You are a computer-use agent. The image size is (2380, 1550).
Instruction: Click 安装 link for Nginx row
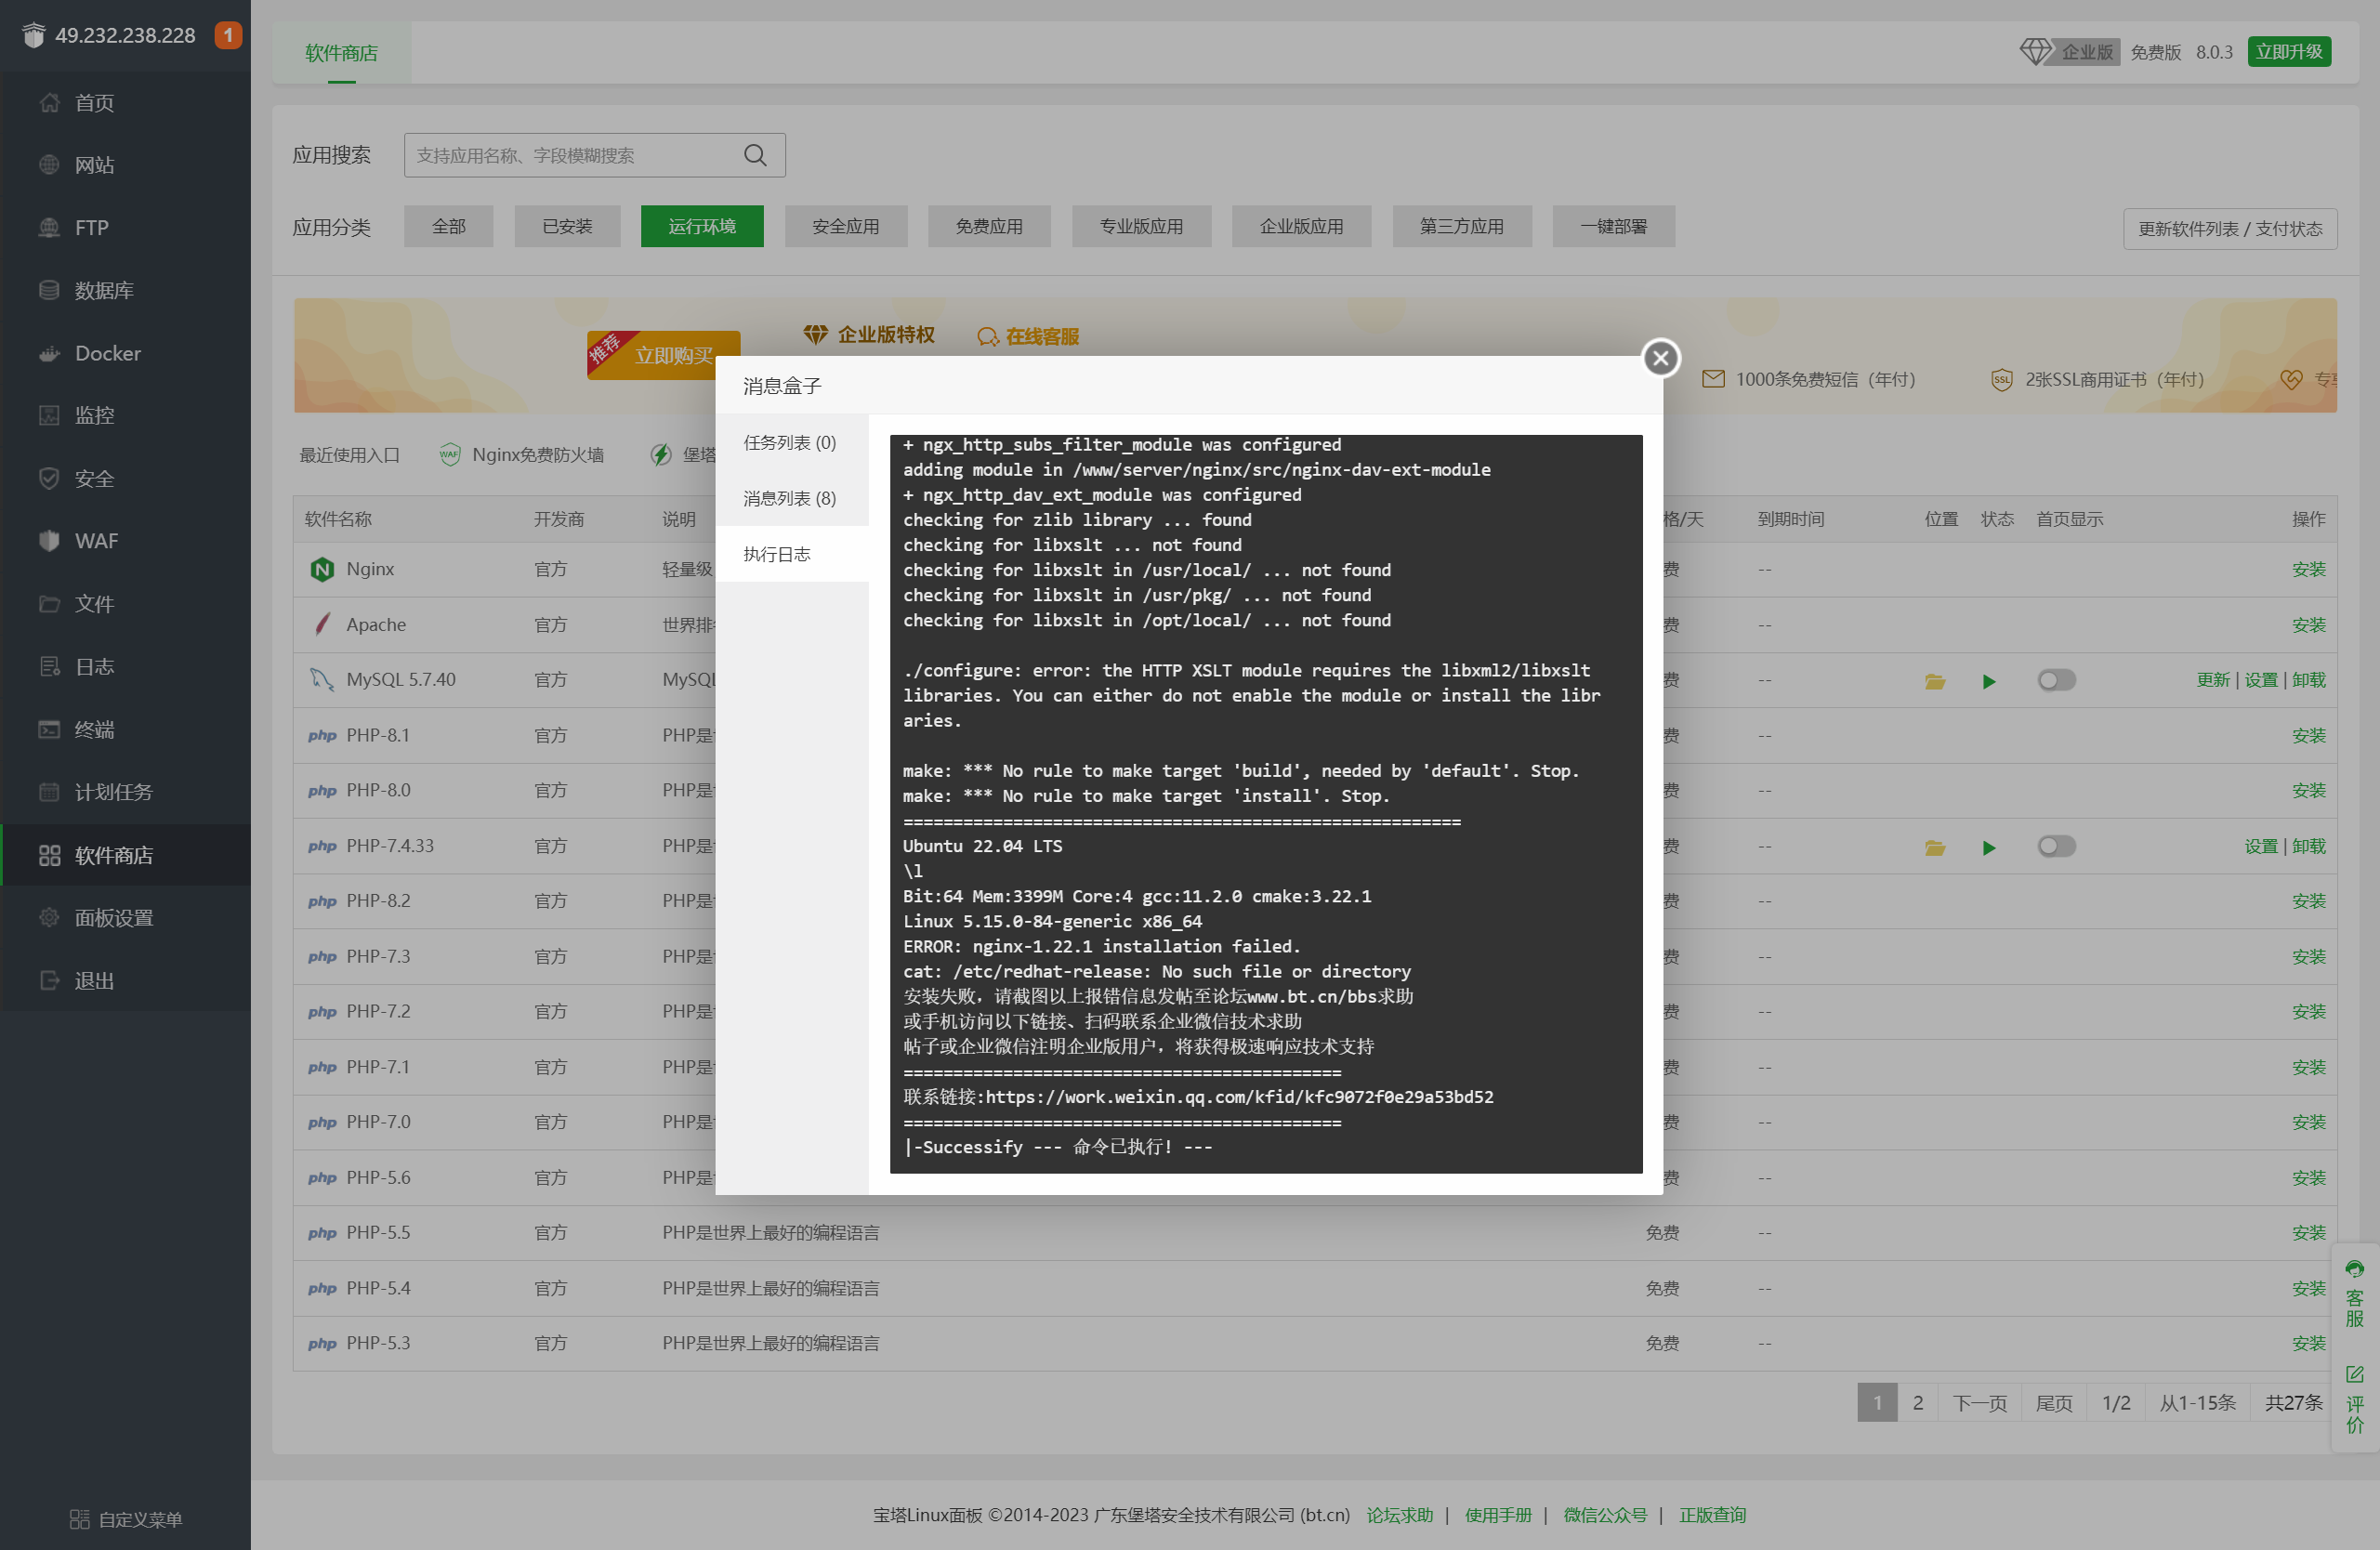coord(2308,569)
